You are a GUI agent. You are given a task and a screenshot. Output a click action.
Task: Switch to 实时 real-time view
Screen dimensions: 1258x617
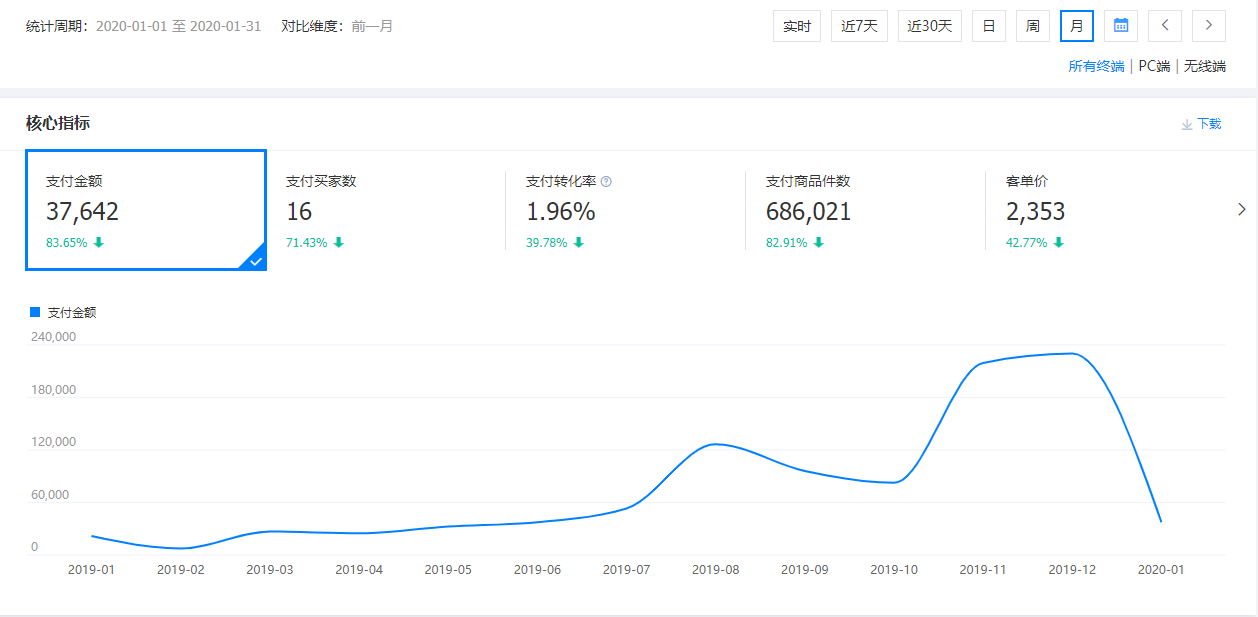coord(797,26)
